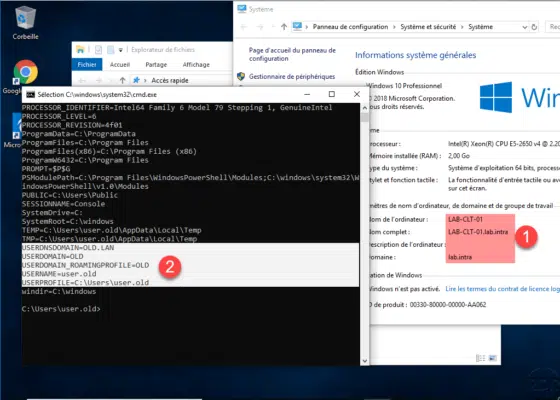Switch to the Affichage ribbon tab
560x400 pixels.
click(x=196, y=65)
